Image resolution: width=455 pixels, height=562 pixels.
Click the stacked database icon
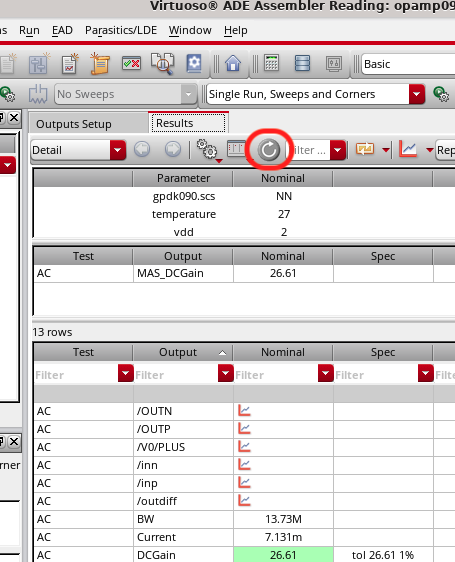click(x=302, y=63)
